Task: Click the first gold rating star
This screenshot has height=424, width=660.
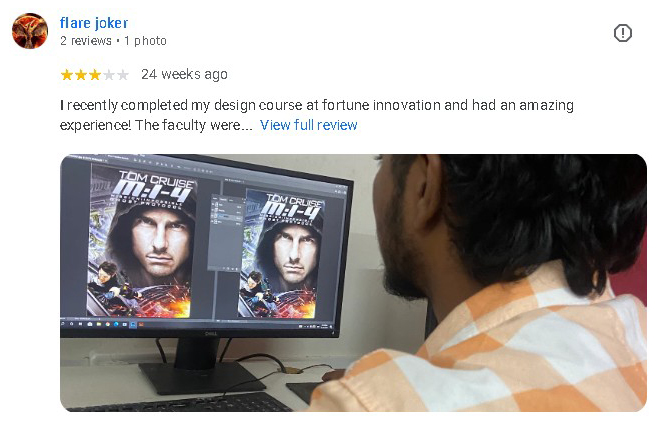Action: [x=67, y=75]
